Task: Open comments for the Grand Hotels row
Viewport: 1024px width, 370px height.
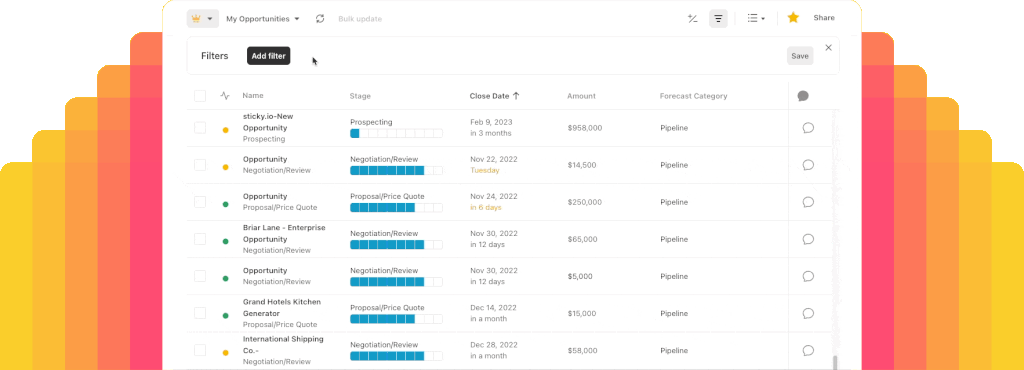Action: pyautogui.click(x=808, y=313)
